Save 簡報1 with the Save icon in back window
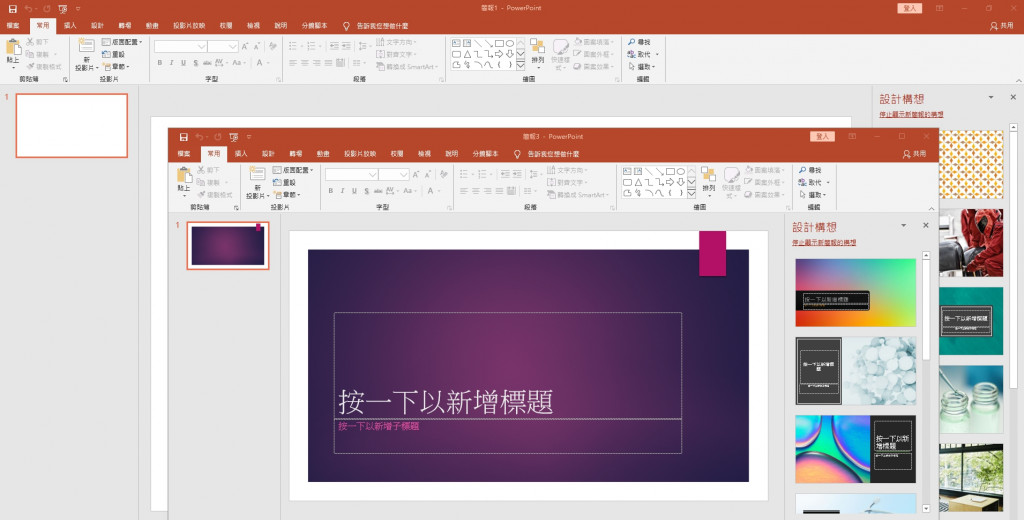This screenshot has height=520, width=1024. pyautogui.click(x=12, y=9)
